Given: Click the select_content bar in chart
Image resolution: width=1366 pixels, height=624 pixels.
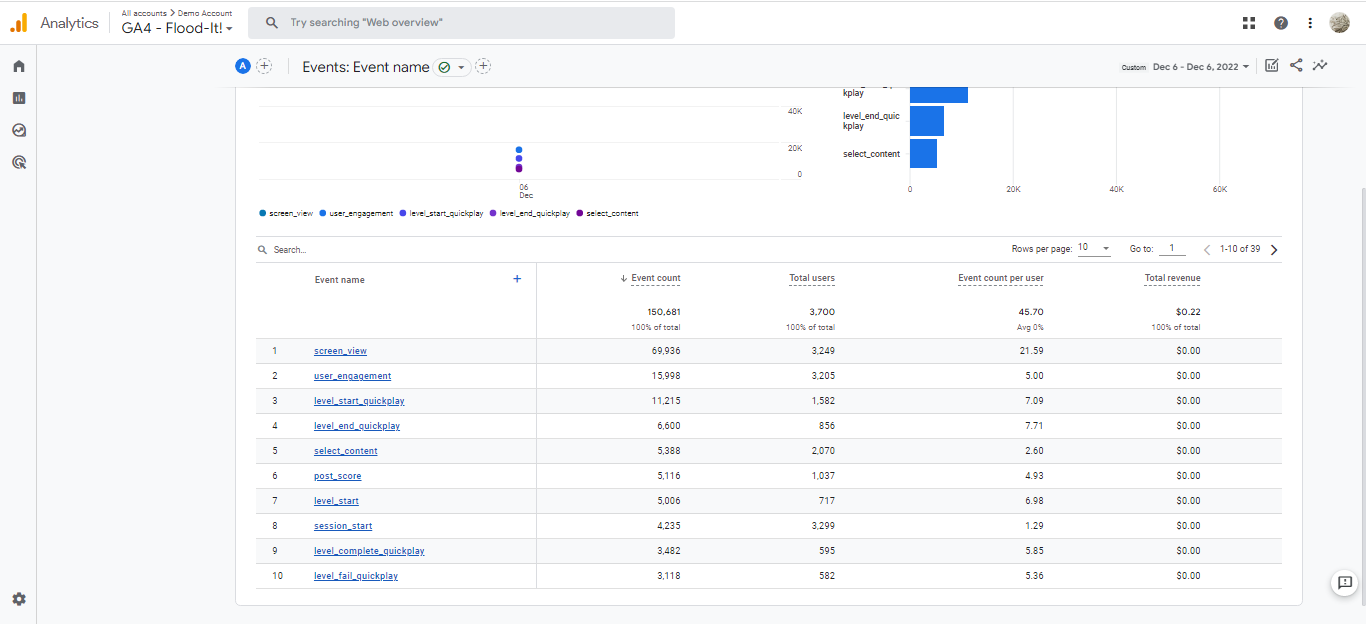Looking at the screenshot, I should pos(923,154).
